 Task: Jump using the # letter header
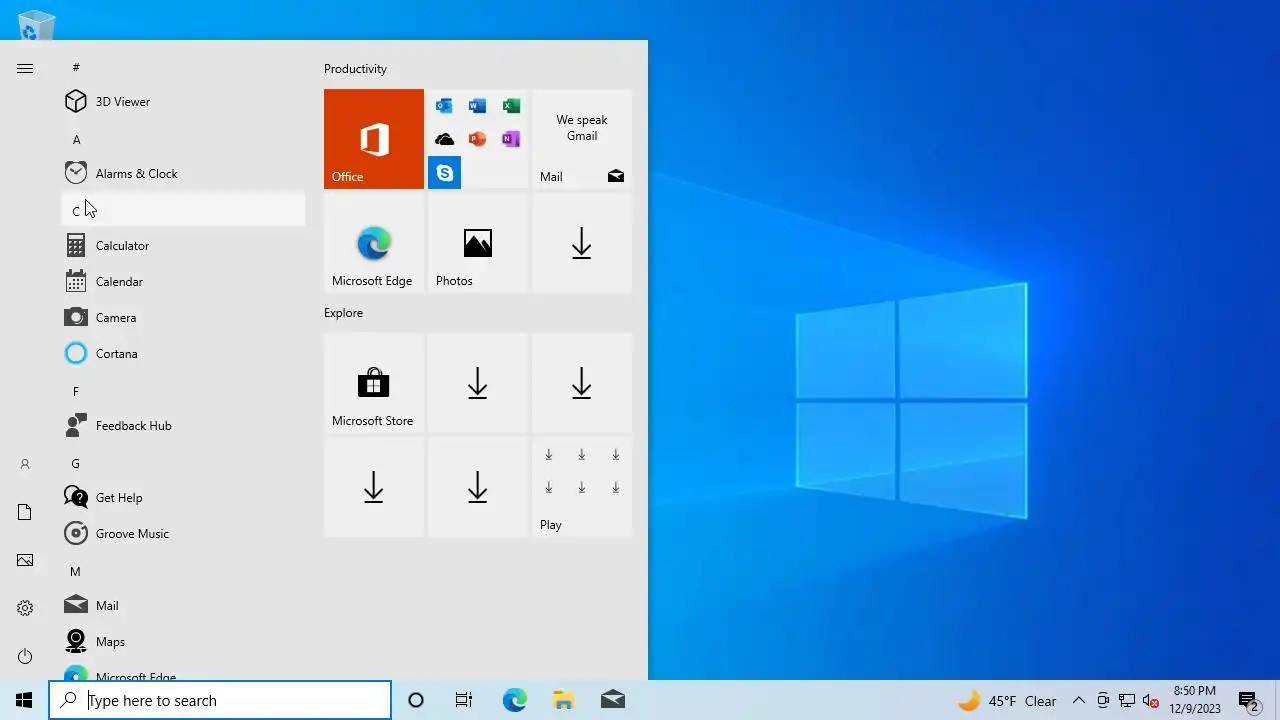pos(183,67)
